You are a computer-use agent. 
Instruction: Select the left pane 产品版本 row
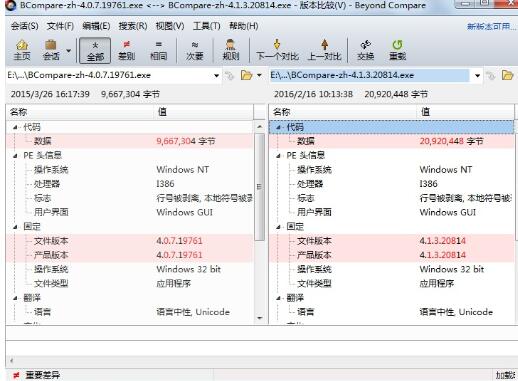130,255
